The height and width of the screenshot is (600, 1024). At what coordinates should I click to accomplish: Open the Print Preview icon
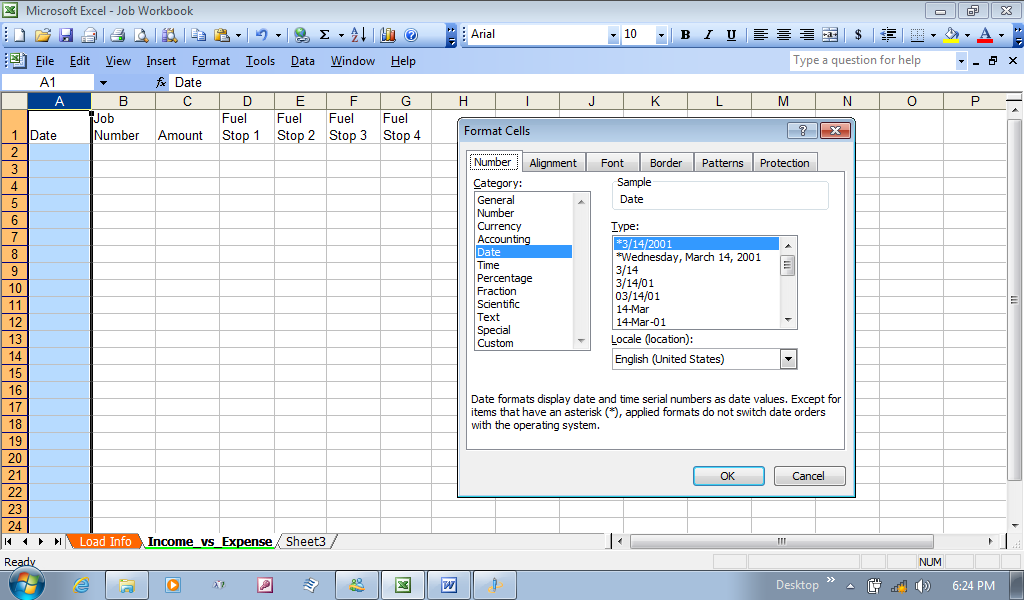tap(141, 35)
